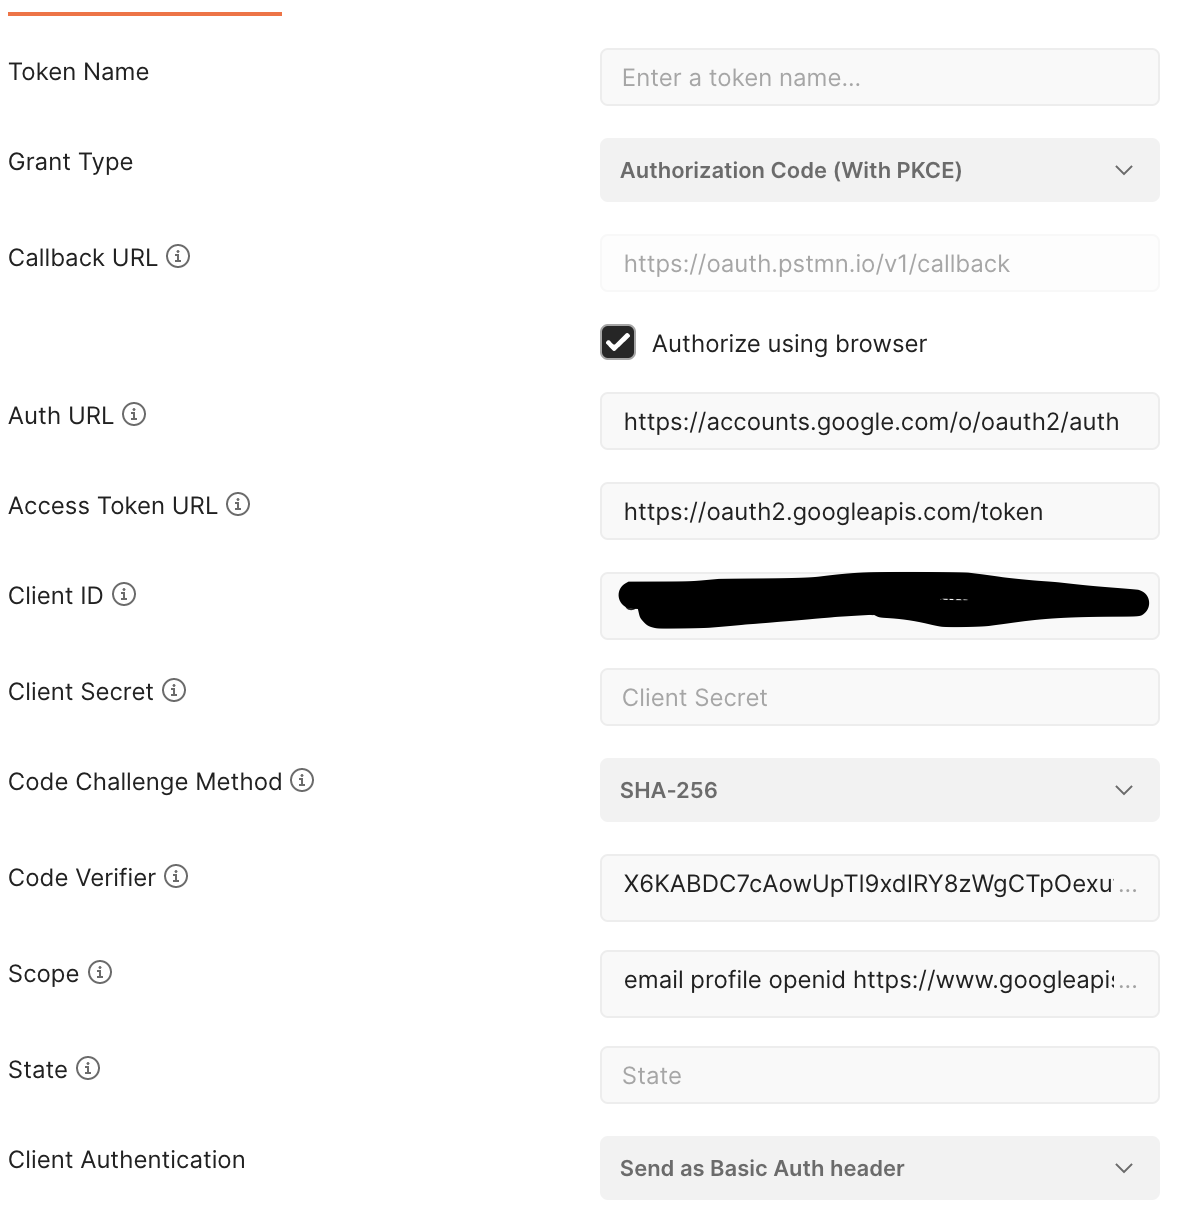1190x1222 pixels.
Task: Click the Code Challenge Method info icon
Action: [x=301, y=781]
